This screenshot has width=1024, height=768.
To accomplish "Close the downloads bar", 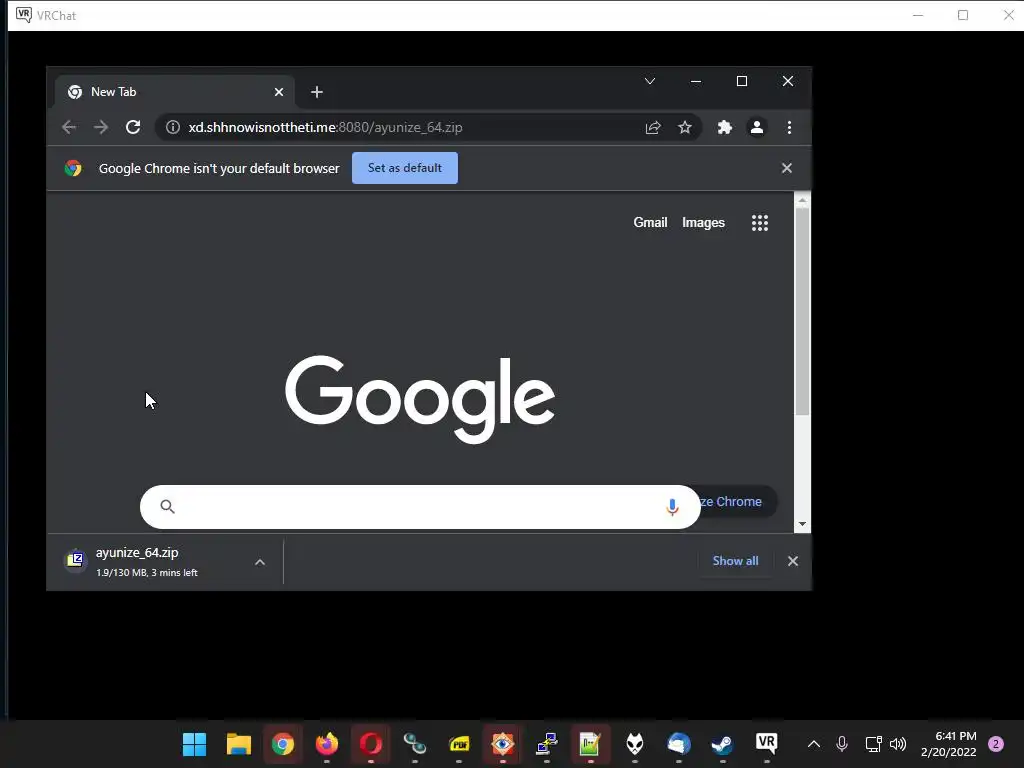I will [793, 561].
